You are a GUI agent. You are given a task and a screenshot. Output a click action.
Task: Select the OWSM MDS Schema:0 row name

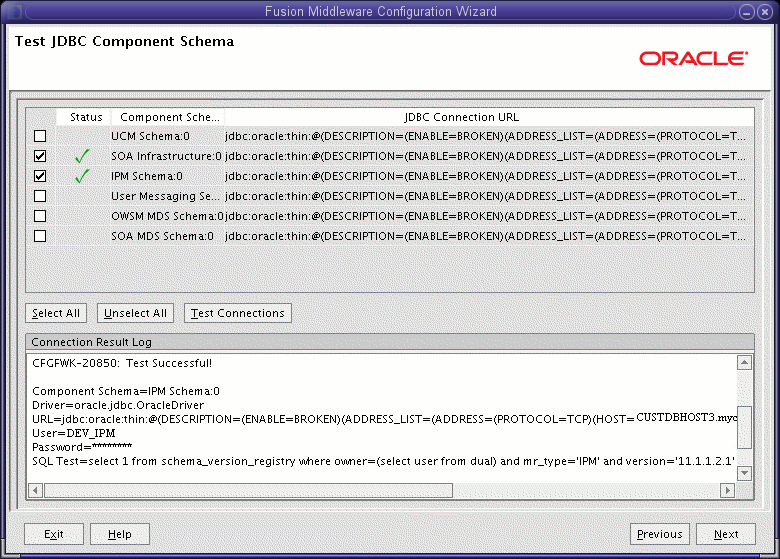(x=167, y=216)
